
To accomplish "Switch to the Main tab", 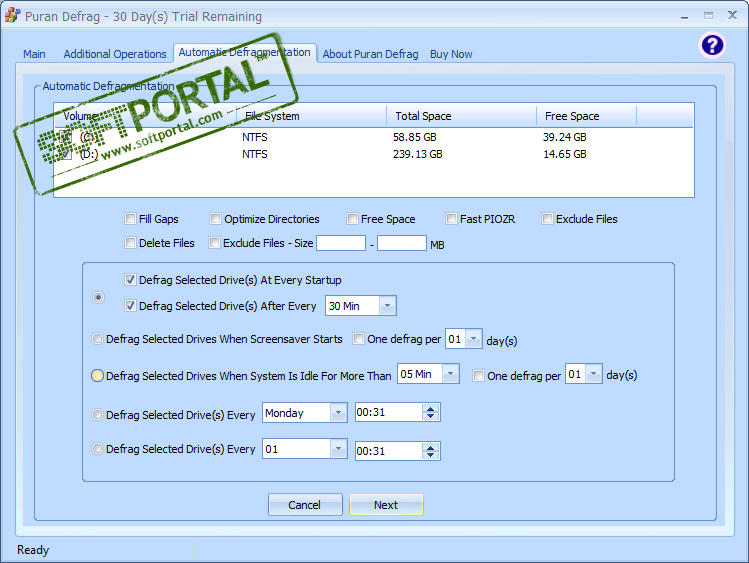I will [x=34, y=54].
